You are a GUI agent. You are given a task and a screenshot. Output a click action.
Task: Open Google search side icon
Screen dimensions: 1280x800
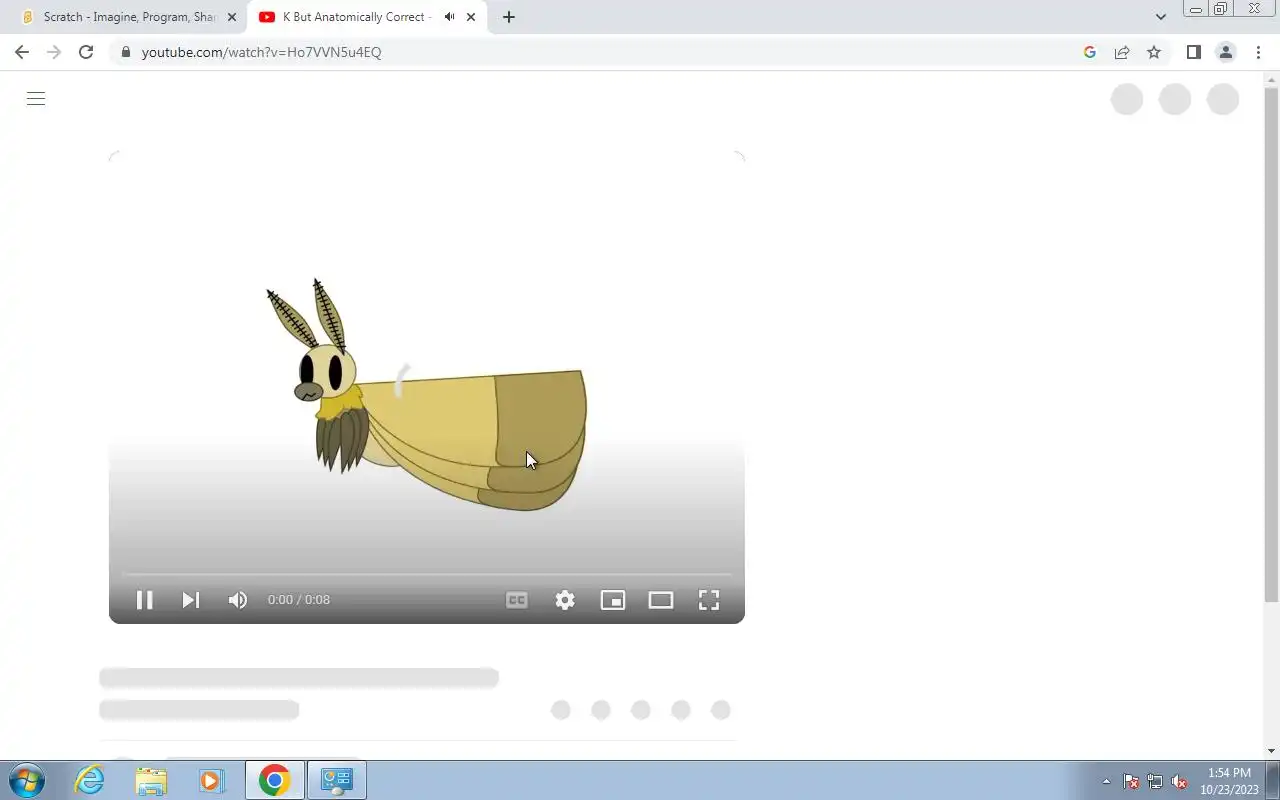1090,52
